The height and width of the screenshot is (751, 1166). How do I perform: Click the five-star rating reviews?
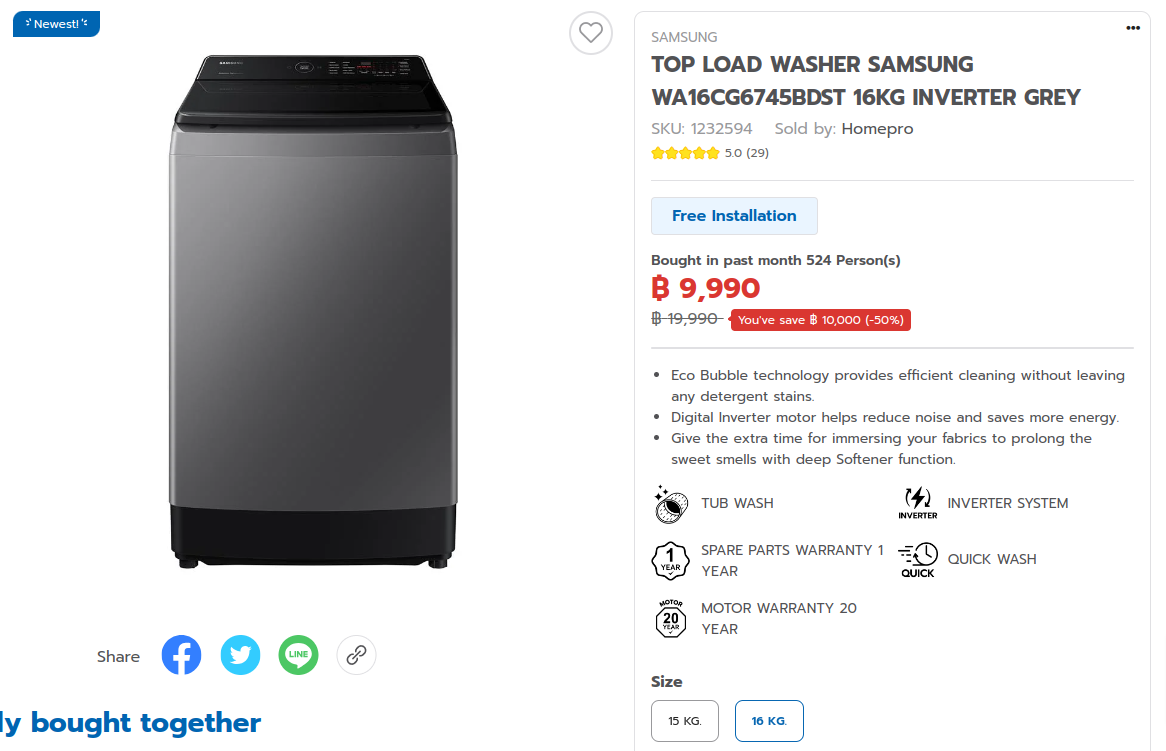(709, 153)
